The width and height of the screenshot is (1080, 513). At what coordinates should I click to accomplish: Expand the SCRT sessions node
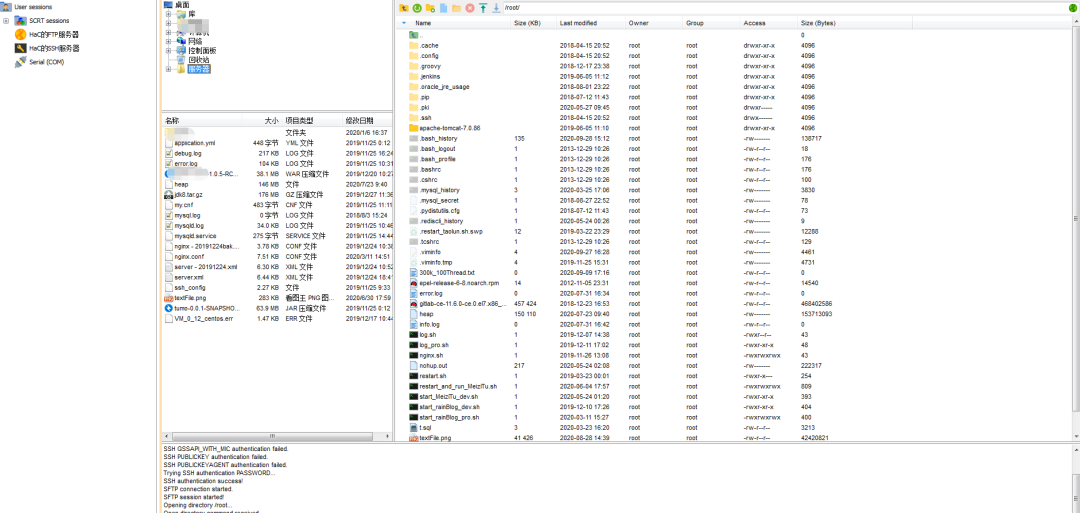tap(6, 21)
